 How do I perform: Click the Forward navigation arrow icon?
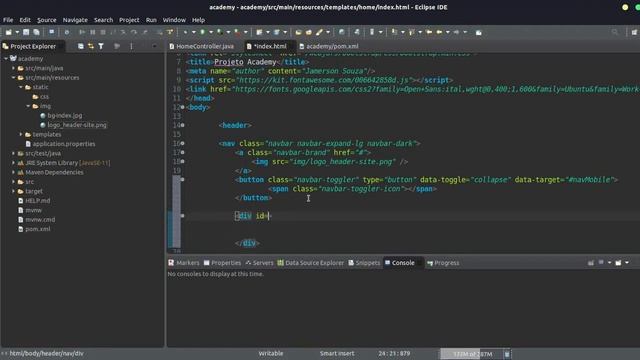(456, 32)
